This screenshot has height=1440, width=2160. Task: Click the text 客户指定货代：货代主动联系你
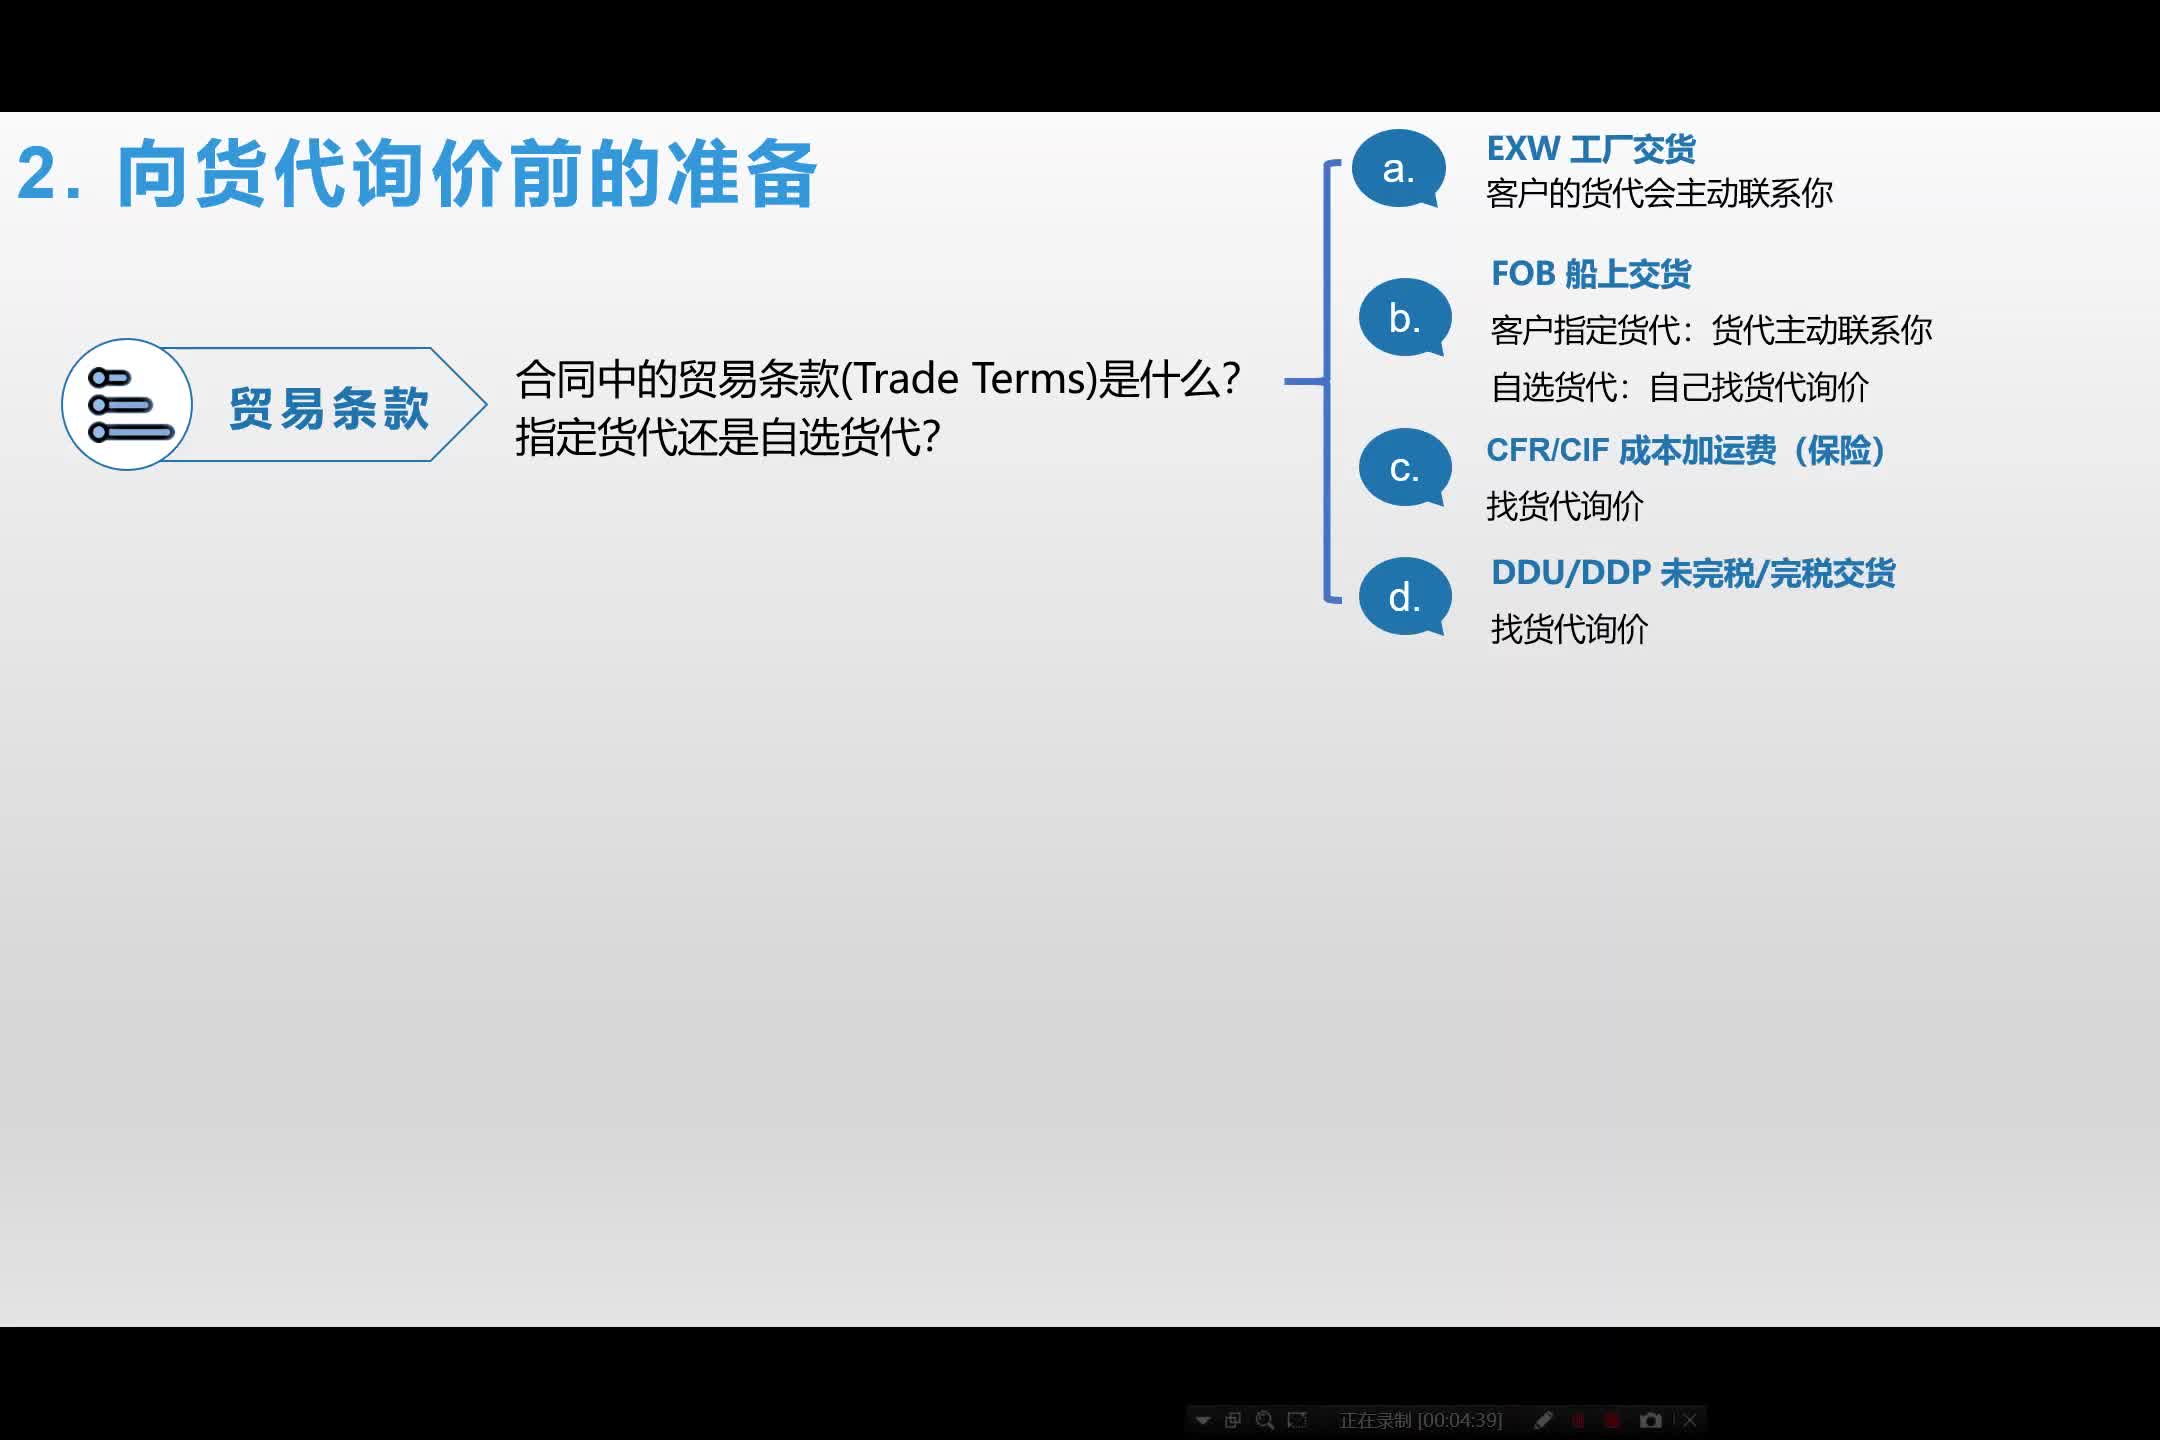1711,330
